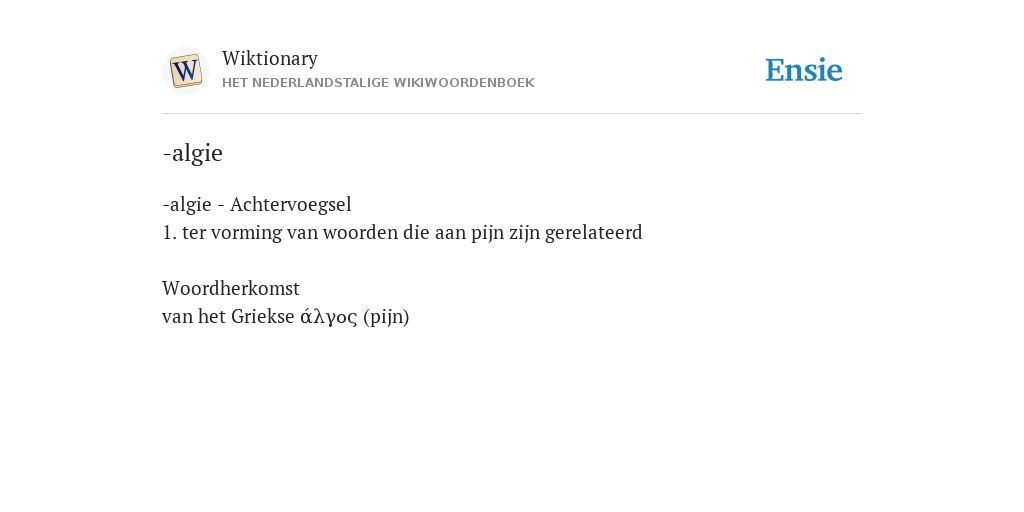Select the subtitle Het Nederlandstalige Wikiwoordenboek
Image resolution: width=1024 pixels, height=512 pixels.
click(378, 83)
